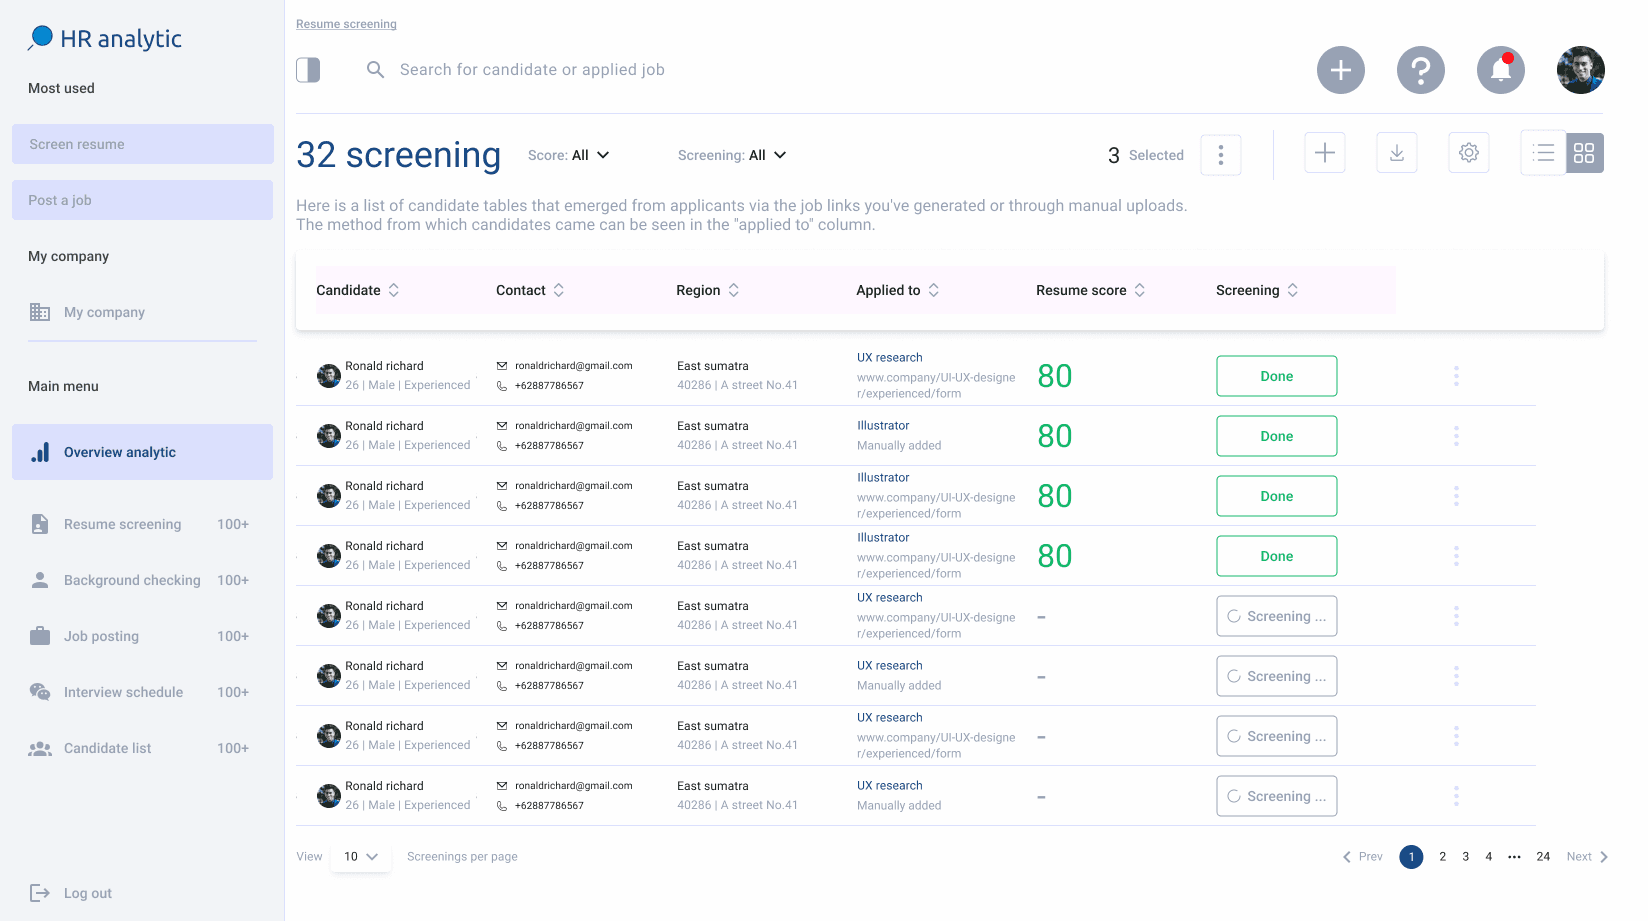
Task: Switch to list view layout
Action: (x=1543, y=153)
